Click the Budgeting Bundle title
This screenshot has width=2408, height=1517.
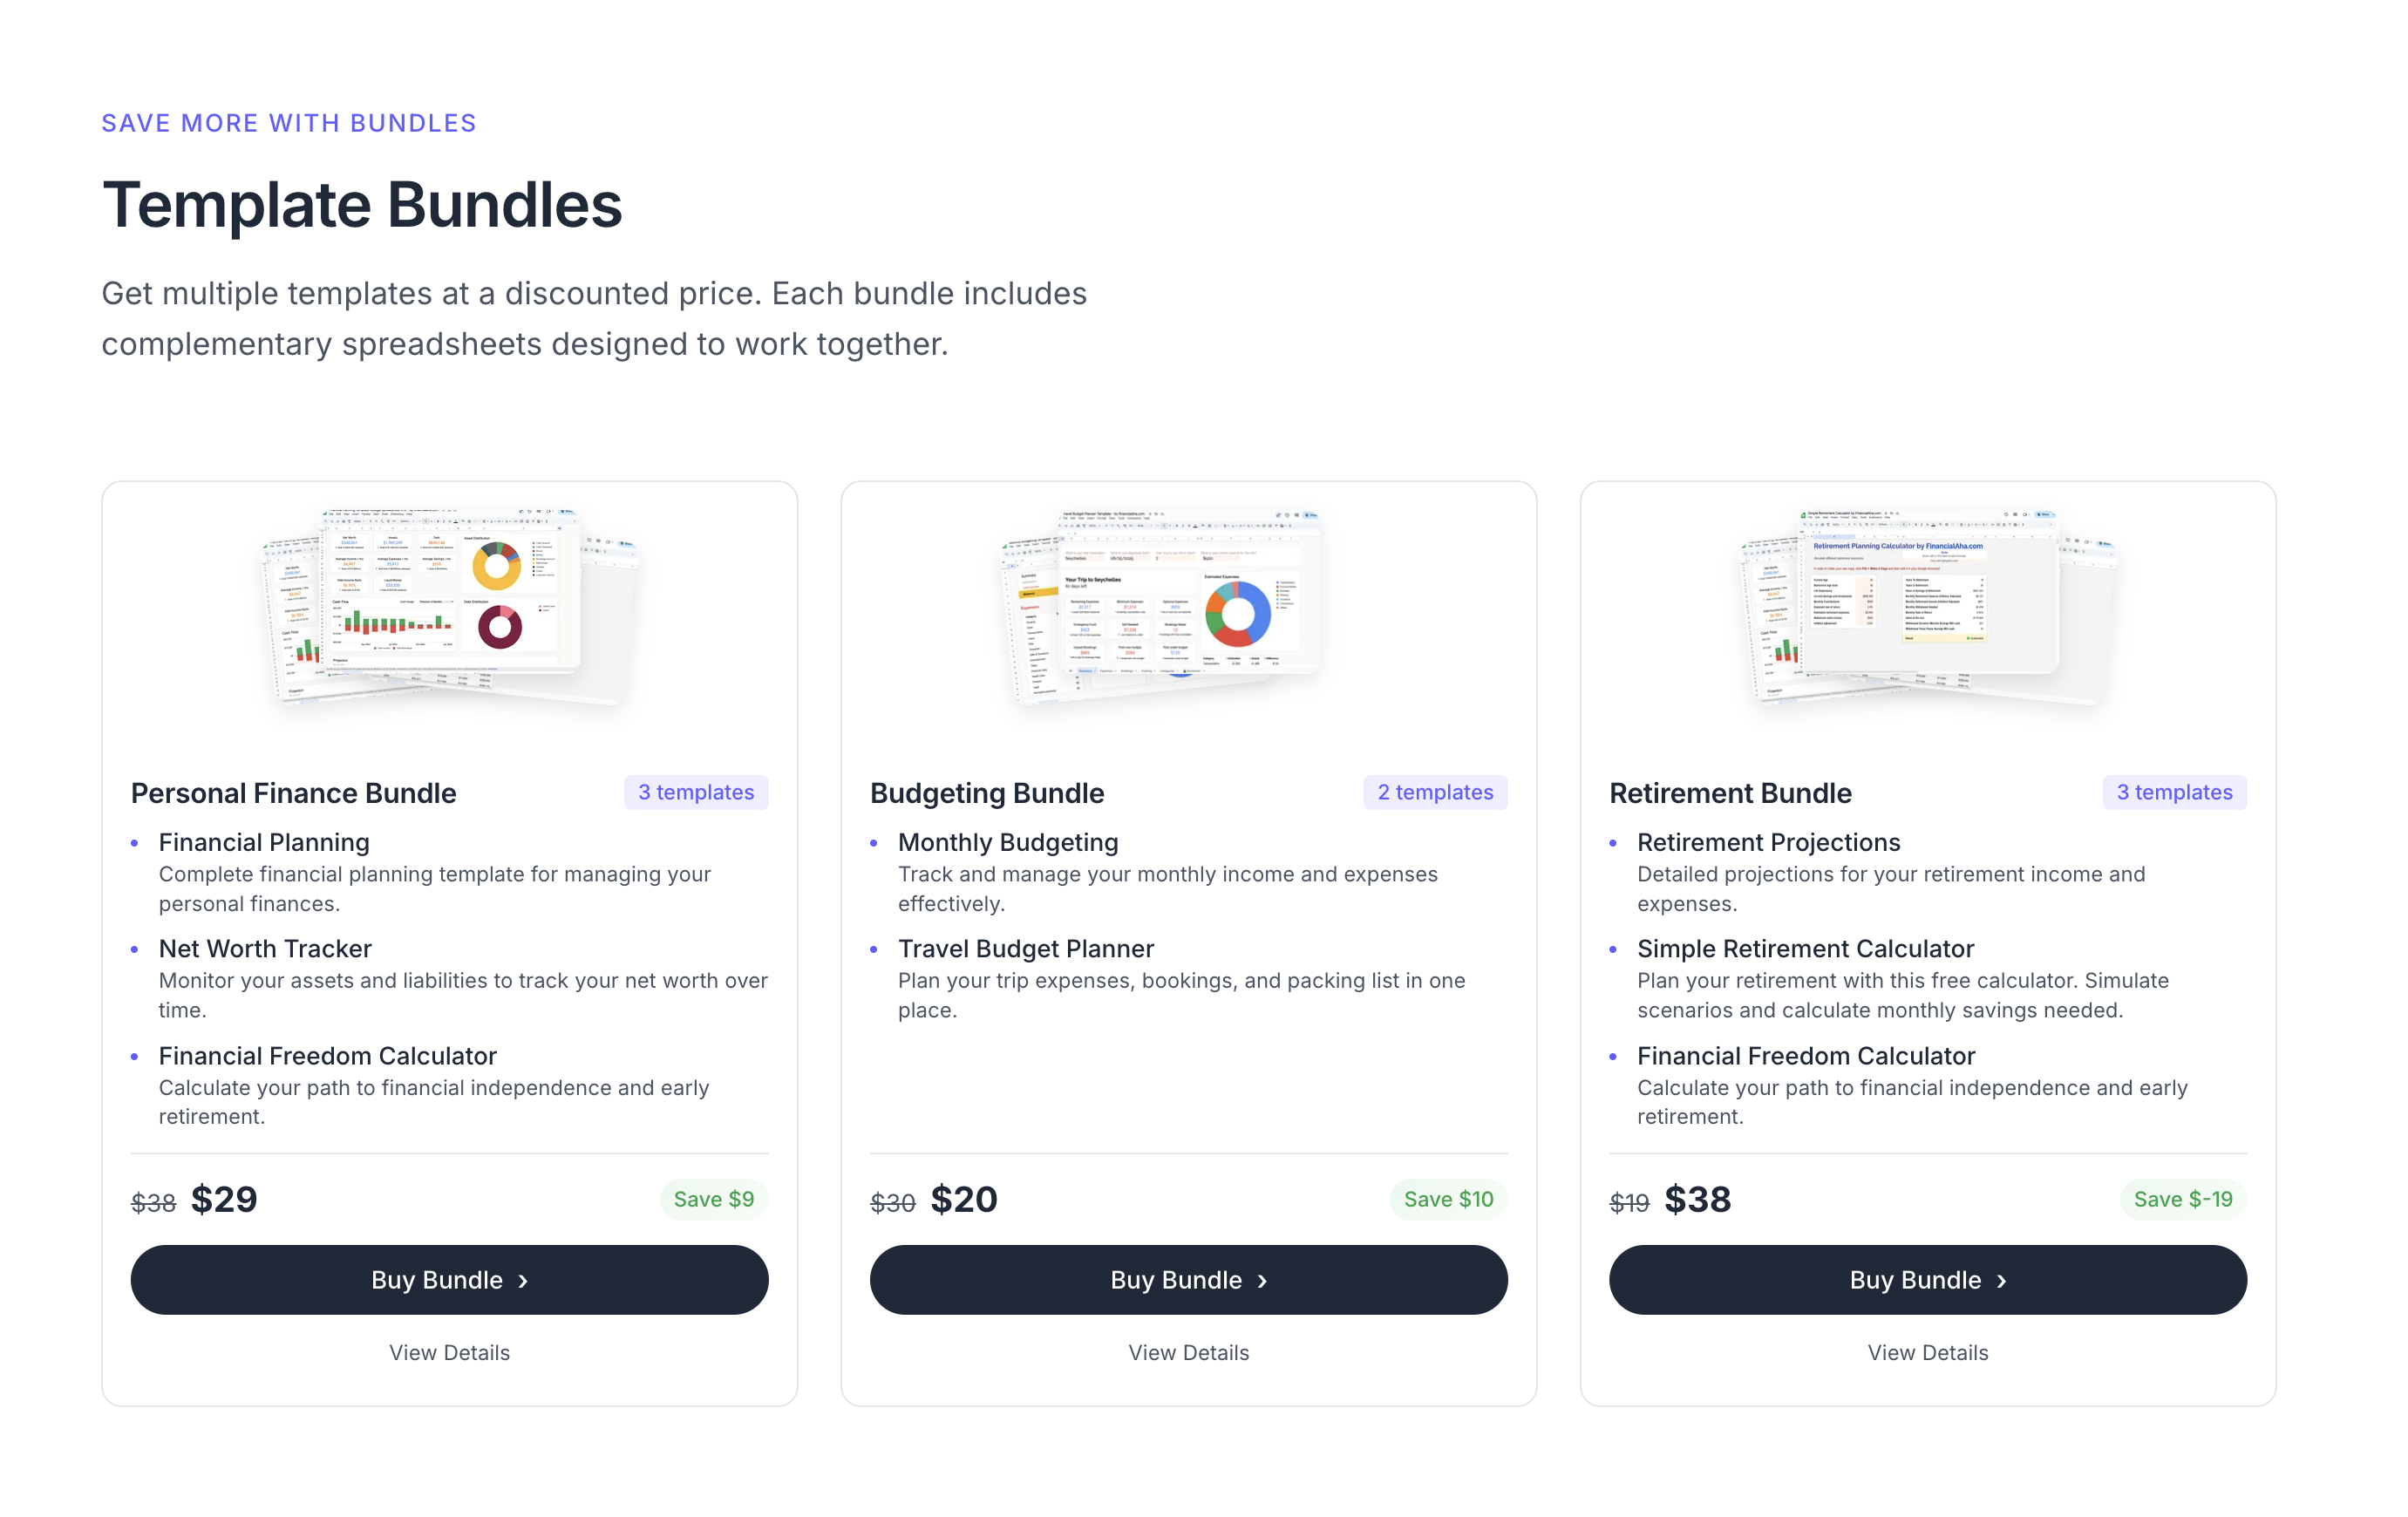point(986,793)
